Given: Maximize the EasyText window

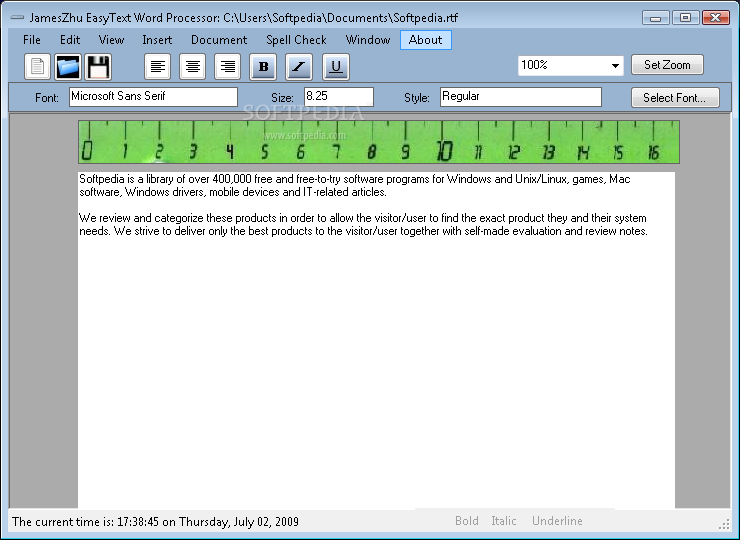Looking at the screenshot, I should (685, 18).
